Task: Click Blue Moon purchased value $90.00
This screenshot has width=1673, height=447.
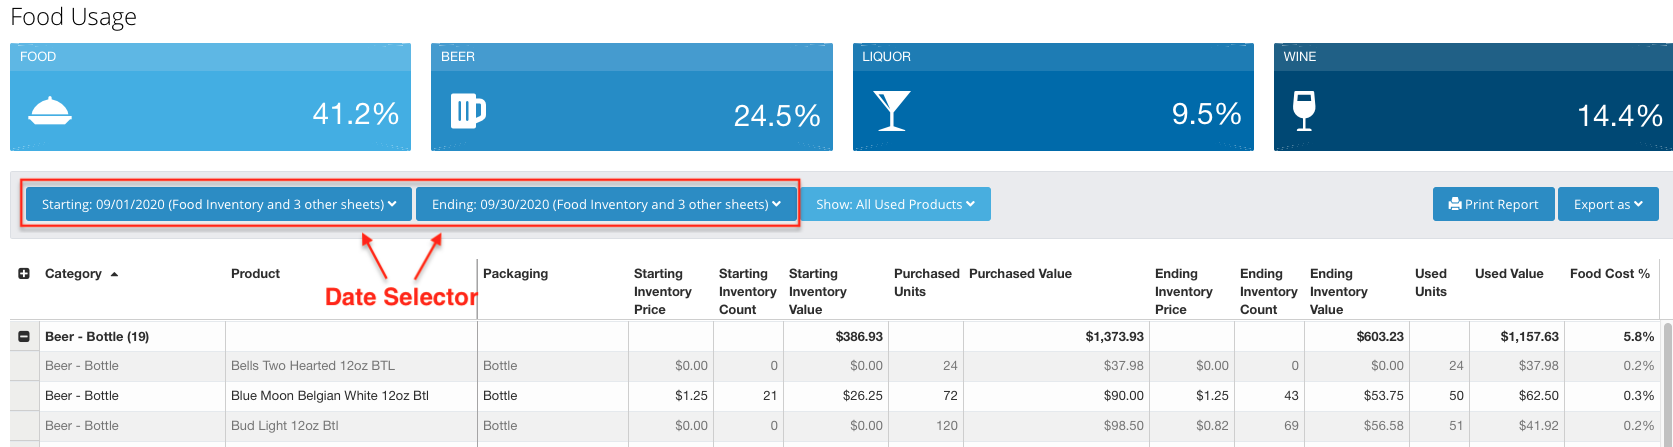Action: point(1124,396)
